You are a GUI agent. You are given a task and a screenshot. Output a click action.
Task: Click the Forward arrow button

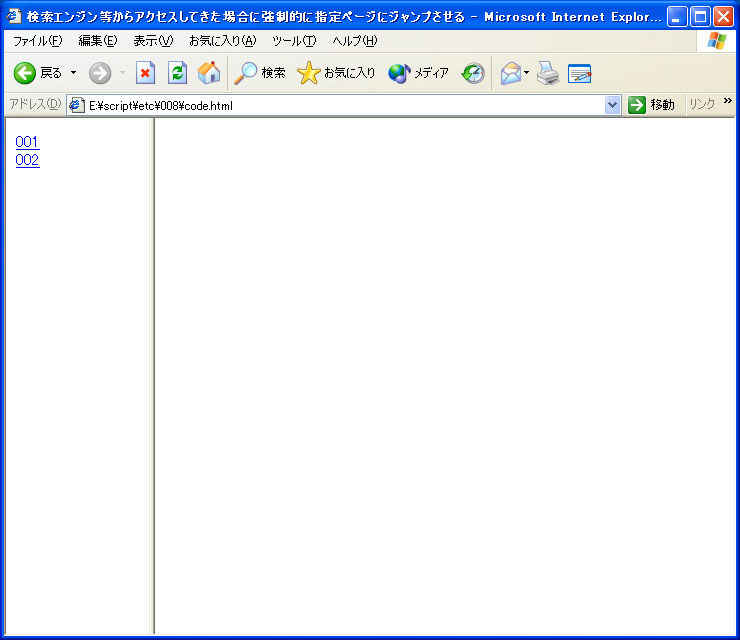coord(100,73)
